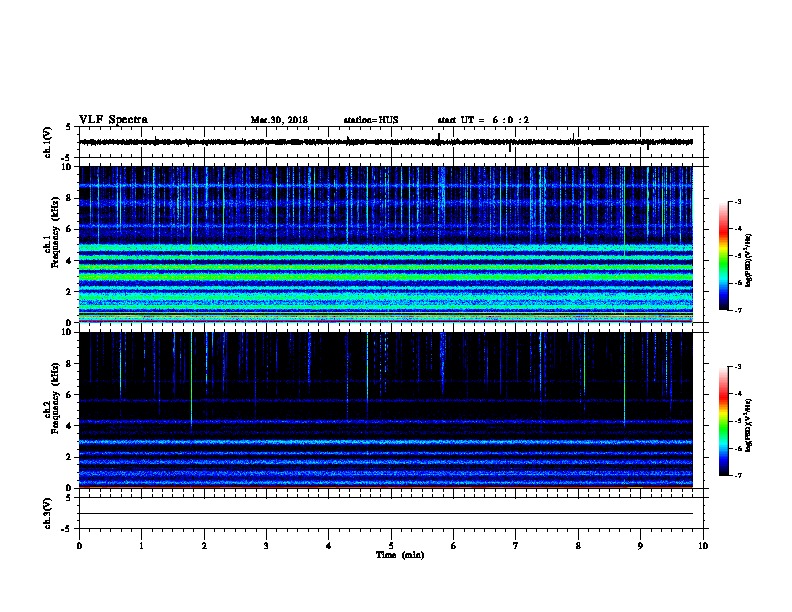Select the date label "Mar.30, 2018"
Viewport: 792px width, 612px height.
(279, 120)
